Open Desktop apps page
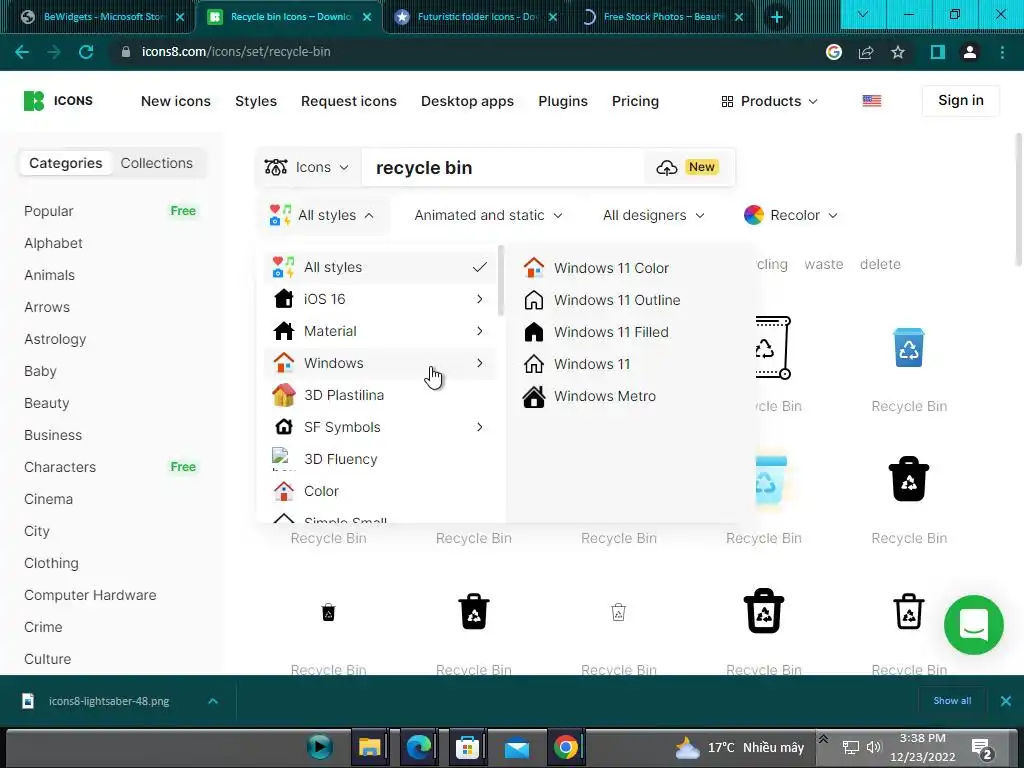This screenshot has height=768, width=1024. pos(468,101)
